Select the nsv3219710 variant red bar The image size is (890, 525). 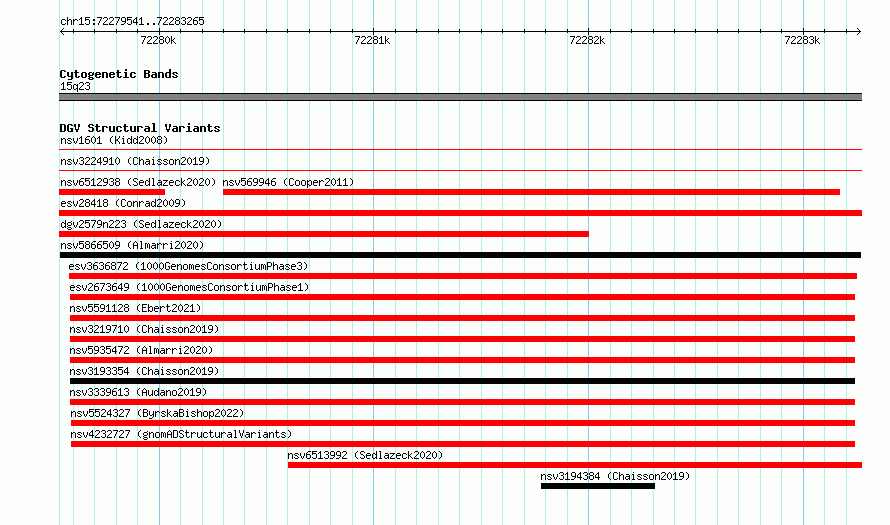(x=463, y=339)
